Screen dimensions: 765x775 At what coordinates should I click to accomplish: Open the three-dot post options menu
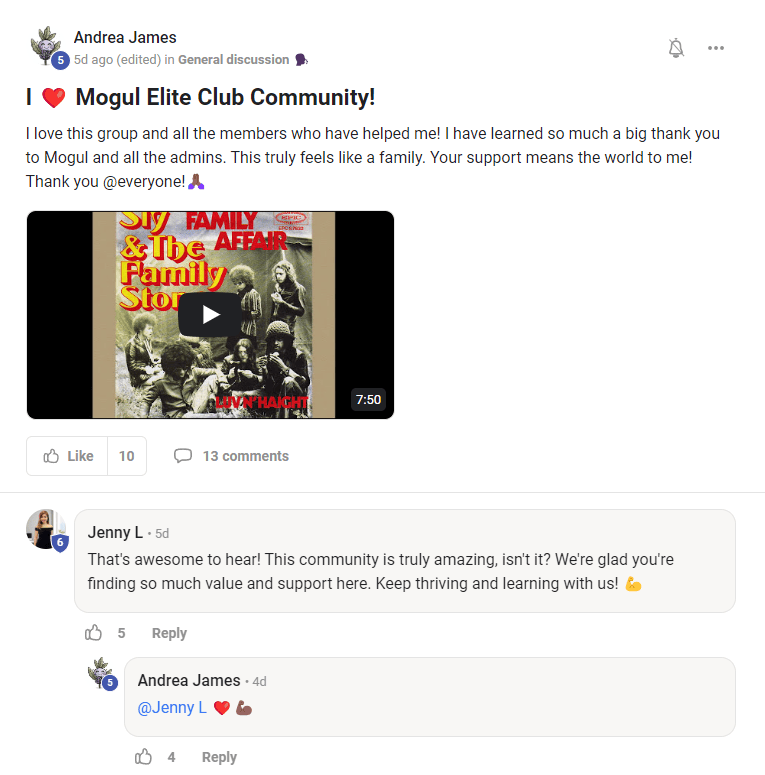point(716,48)
